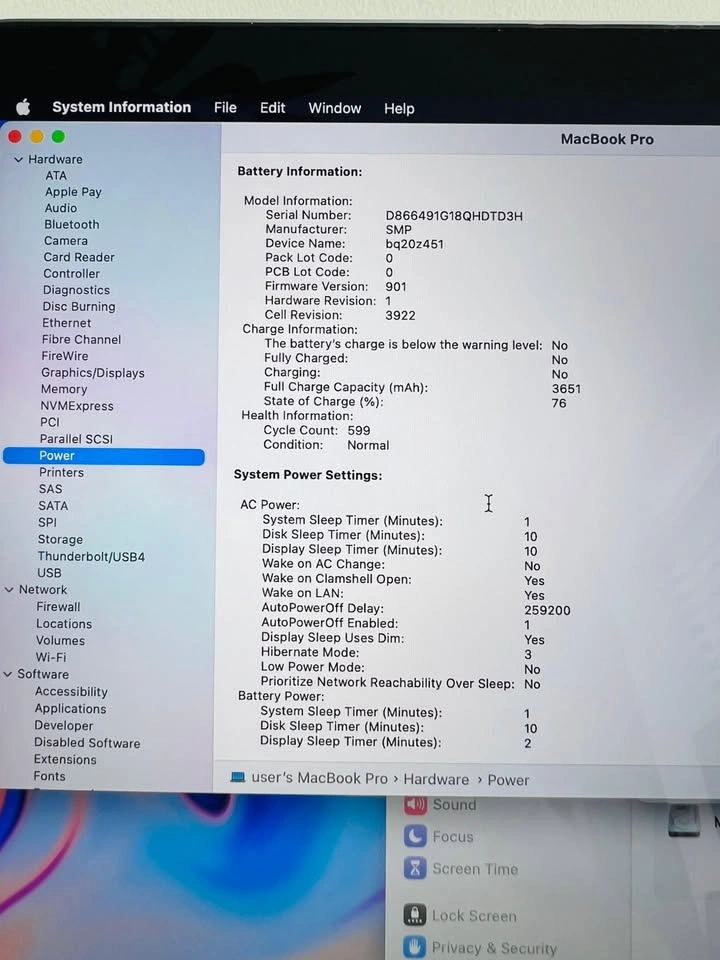Click the laptop icon in path bar
Viewport: 720px width, 960px height.
click(238, 778)
